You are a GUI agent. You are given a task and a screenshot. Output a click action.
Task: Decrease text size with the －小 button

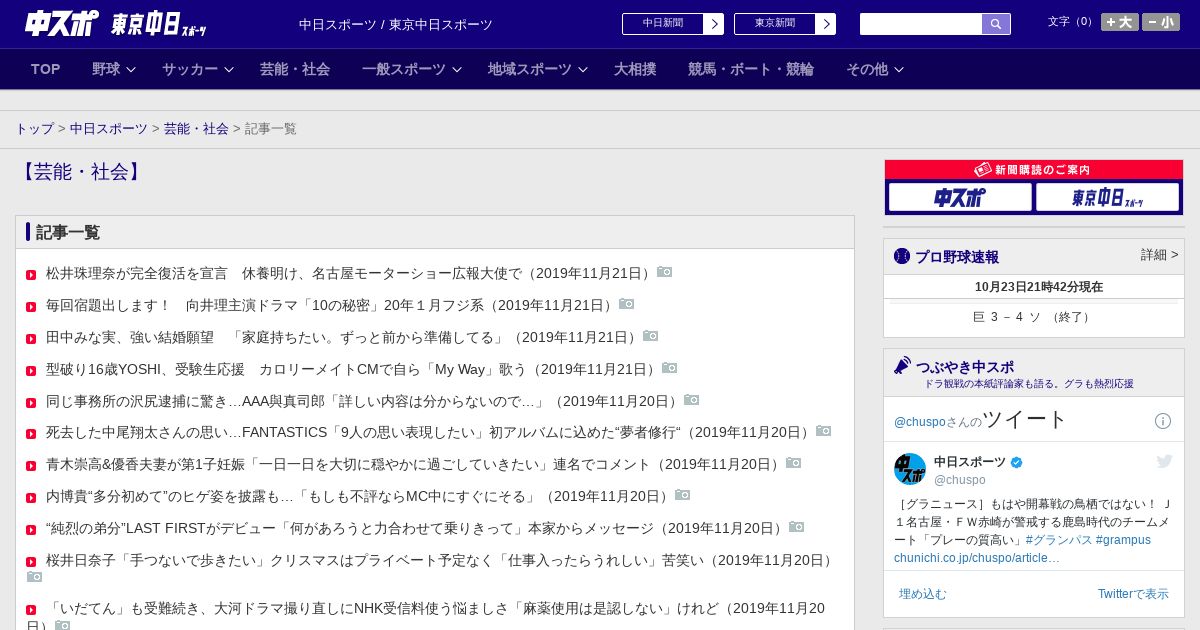coord(1161,22)
